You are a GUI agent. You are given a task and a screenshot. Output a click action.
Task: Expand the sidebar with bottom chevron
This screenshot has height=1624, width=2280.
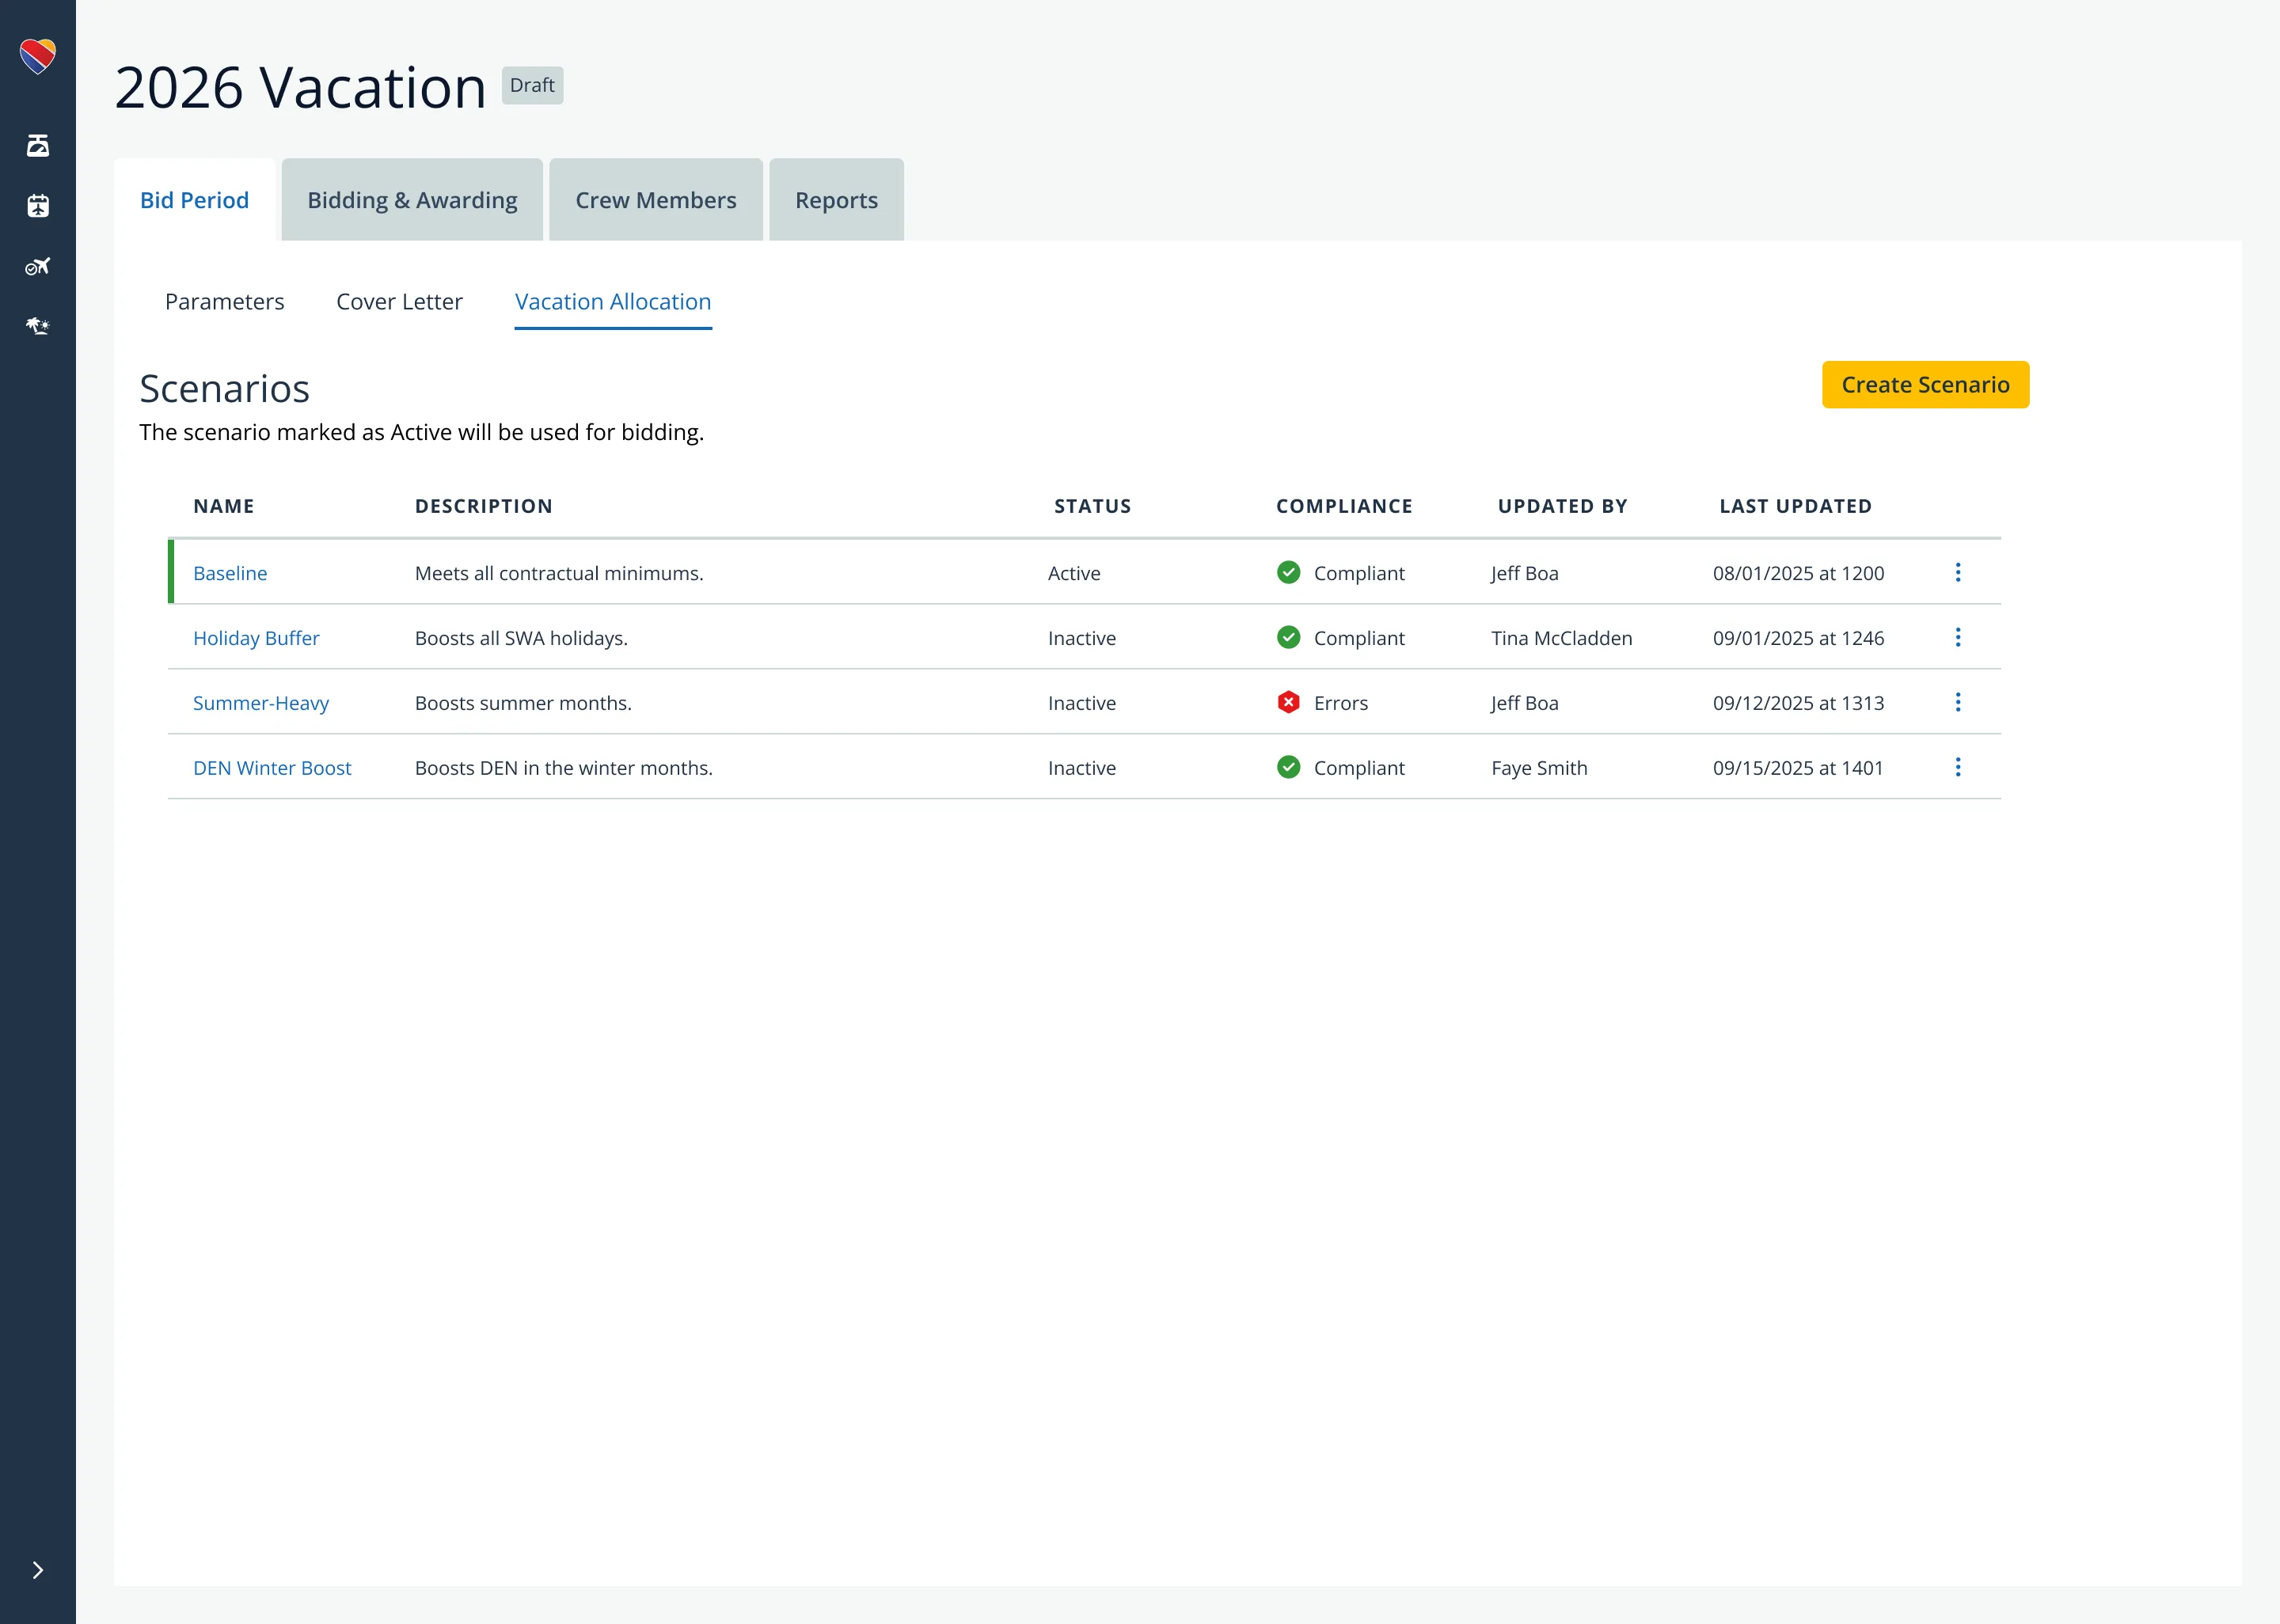[38, 1570]
